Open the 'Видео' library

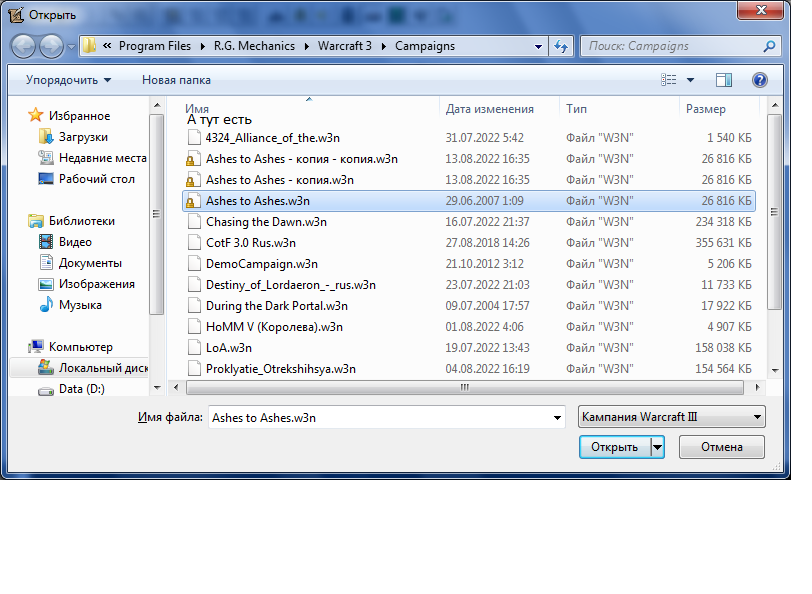(75, 242)
